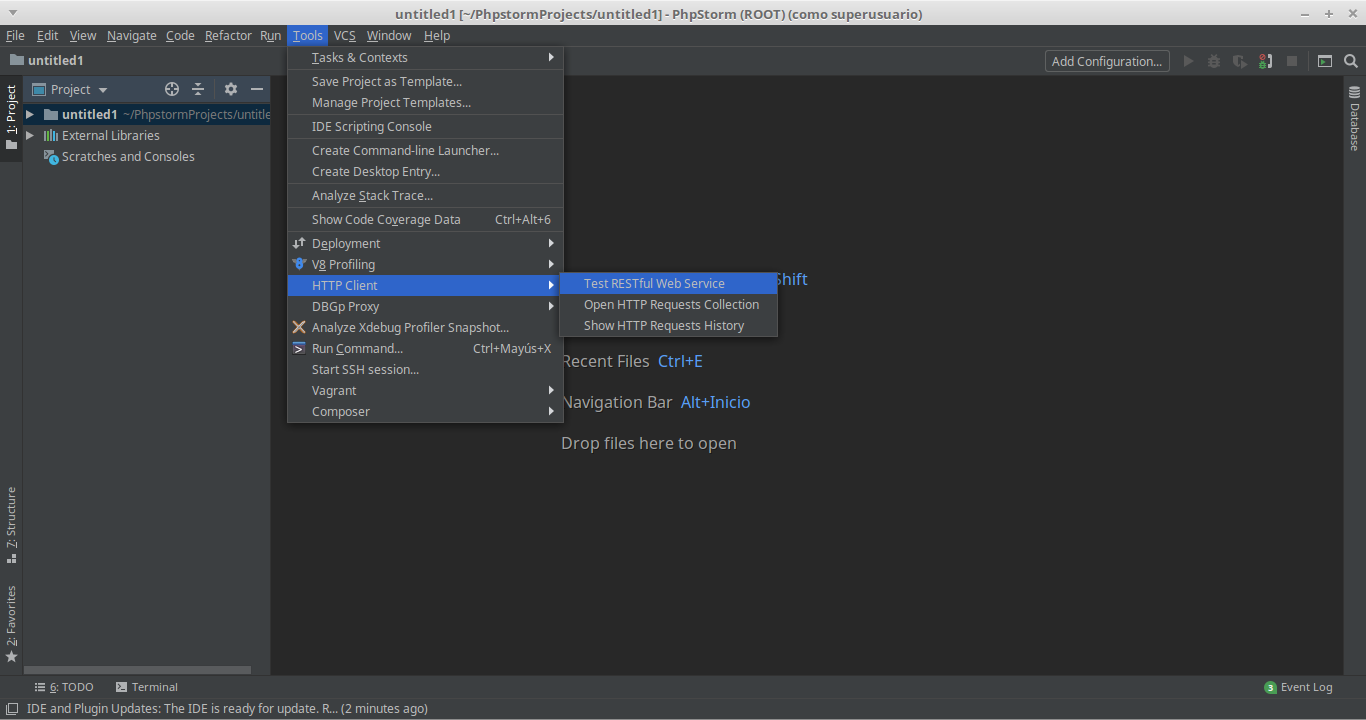Expand the untitled1 project tree node
The width and height of the screenshot is (1366, 720).
(30, 114)
